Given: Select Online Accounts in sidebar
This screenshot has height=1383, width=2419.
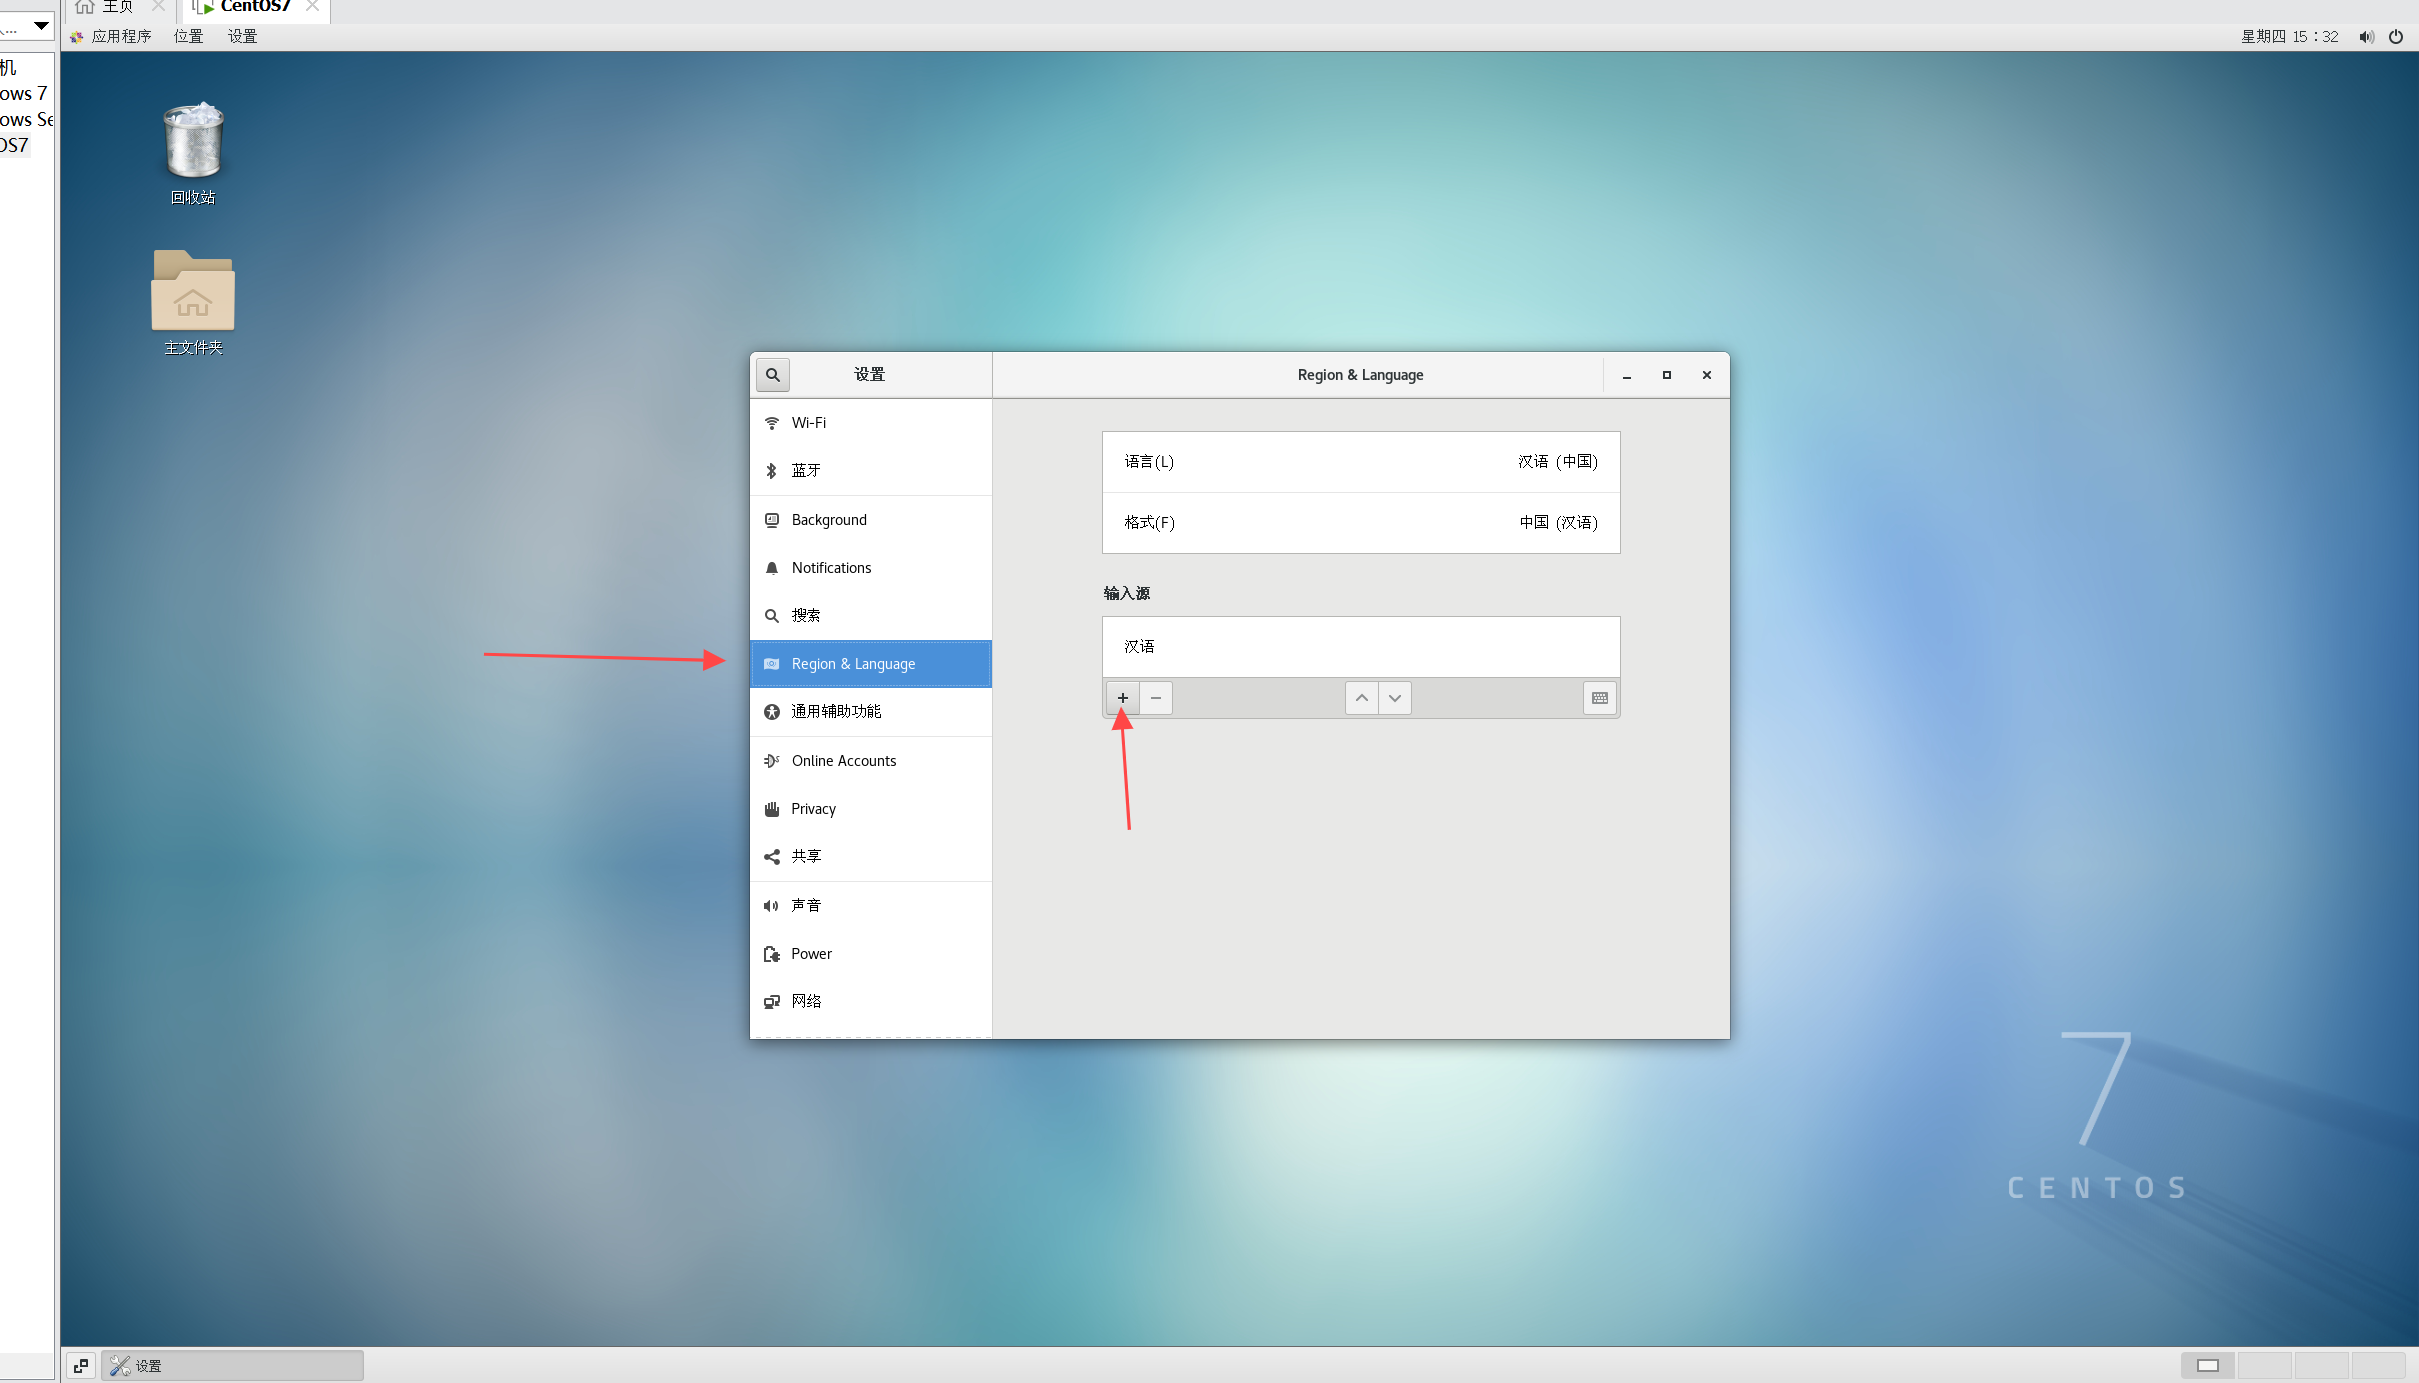Looking at the screenshot, I should (x=843, y=761).
